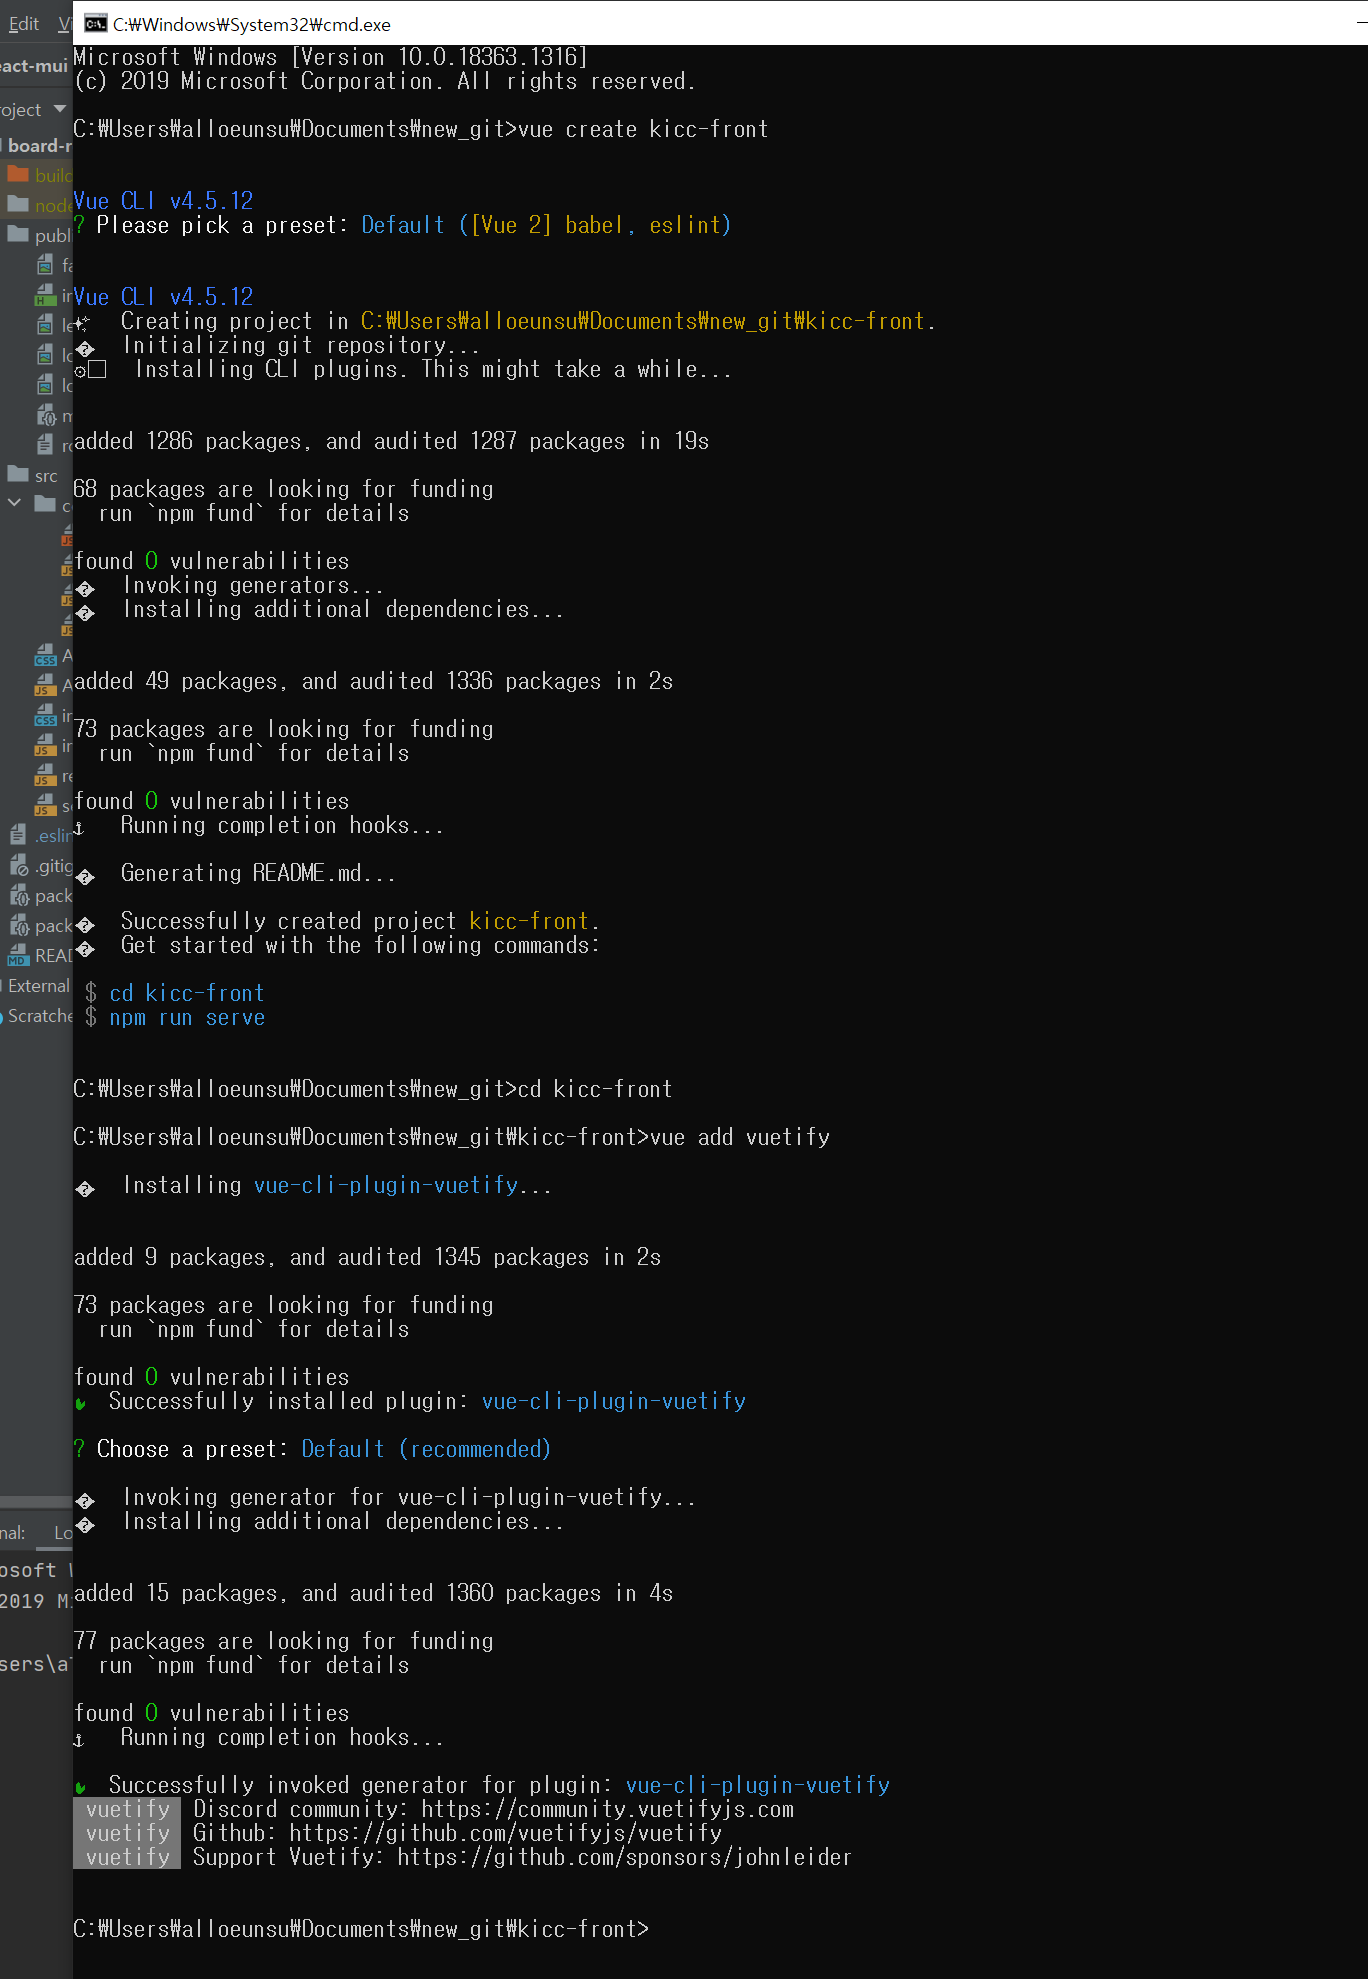Click the image file icon beside 'le' in the IDE

[x=45, y=324]
